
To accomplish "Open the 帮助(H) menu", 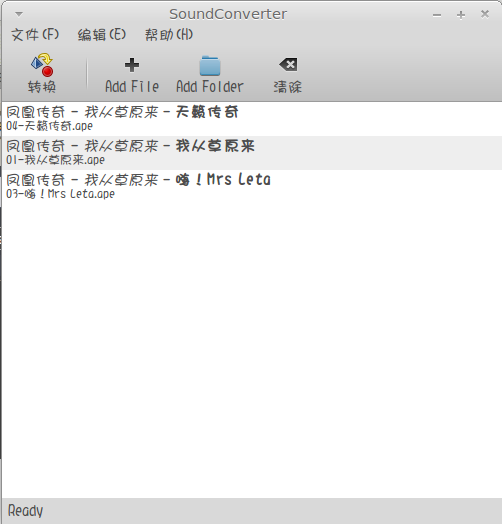I will click(x=169, y=34).
